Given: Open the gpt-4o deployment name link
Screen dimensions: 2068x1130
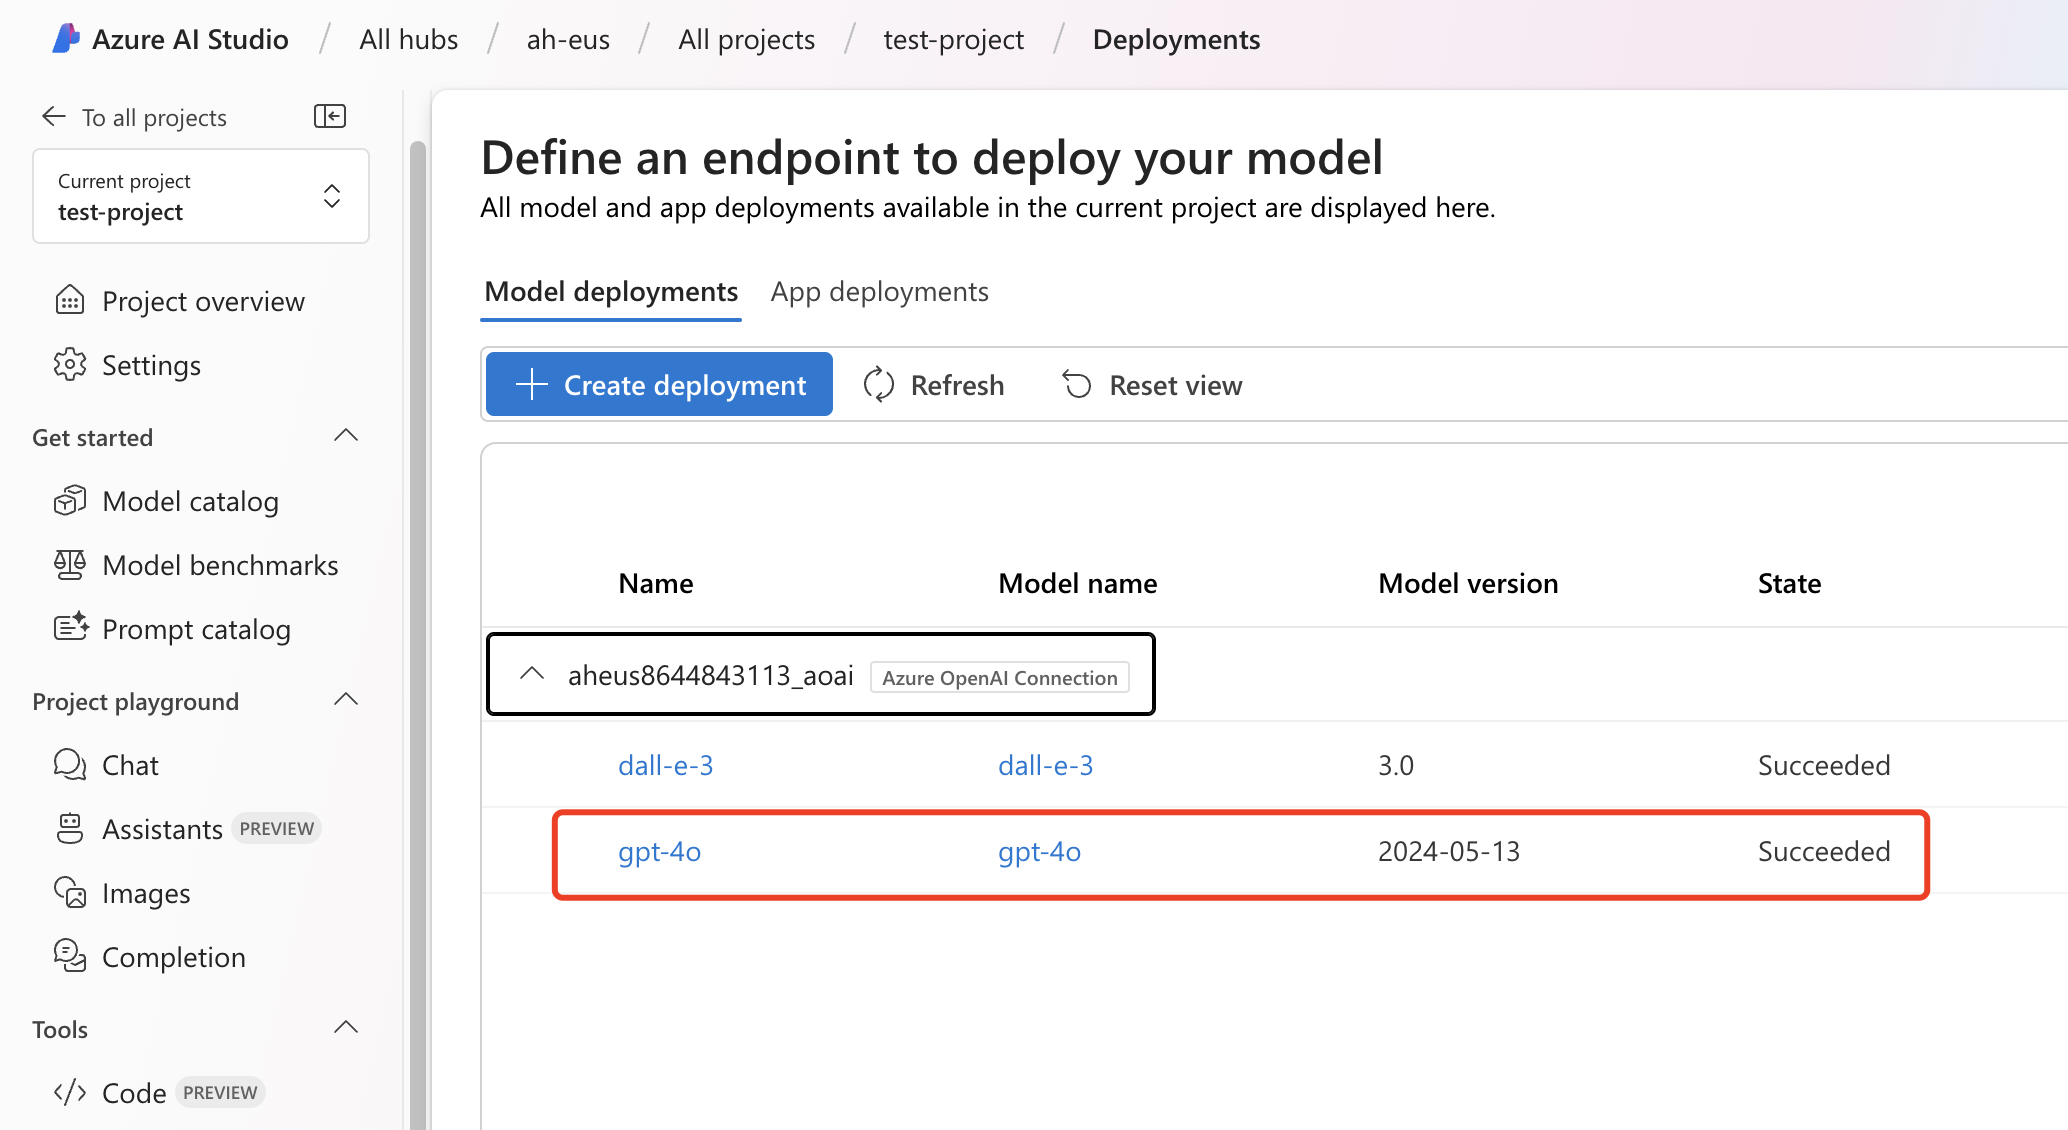Looking at the screenshot, I should tap(659, 851).
